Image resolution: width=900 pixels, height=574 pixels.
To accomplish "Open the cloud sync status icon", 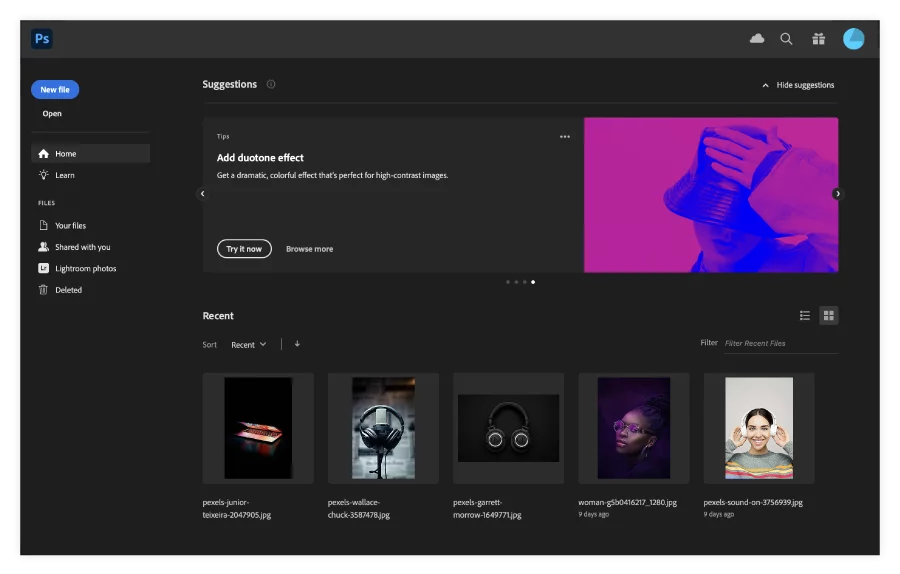I will pos(757,38).
